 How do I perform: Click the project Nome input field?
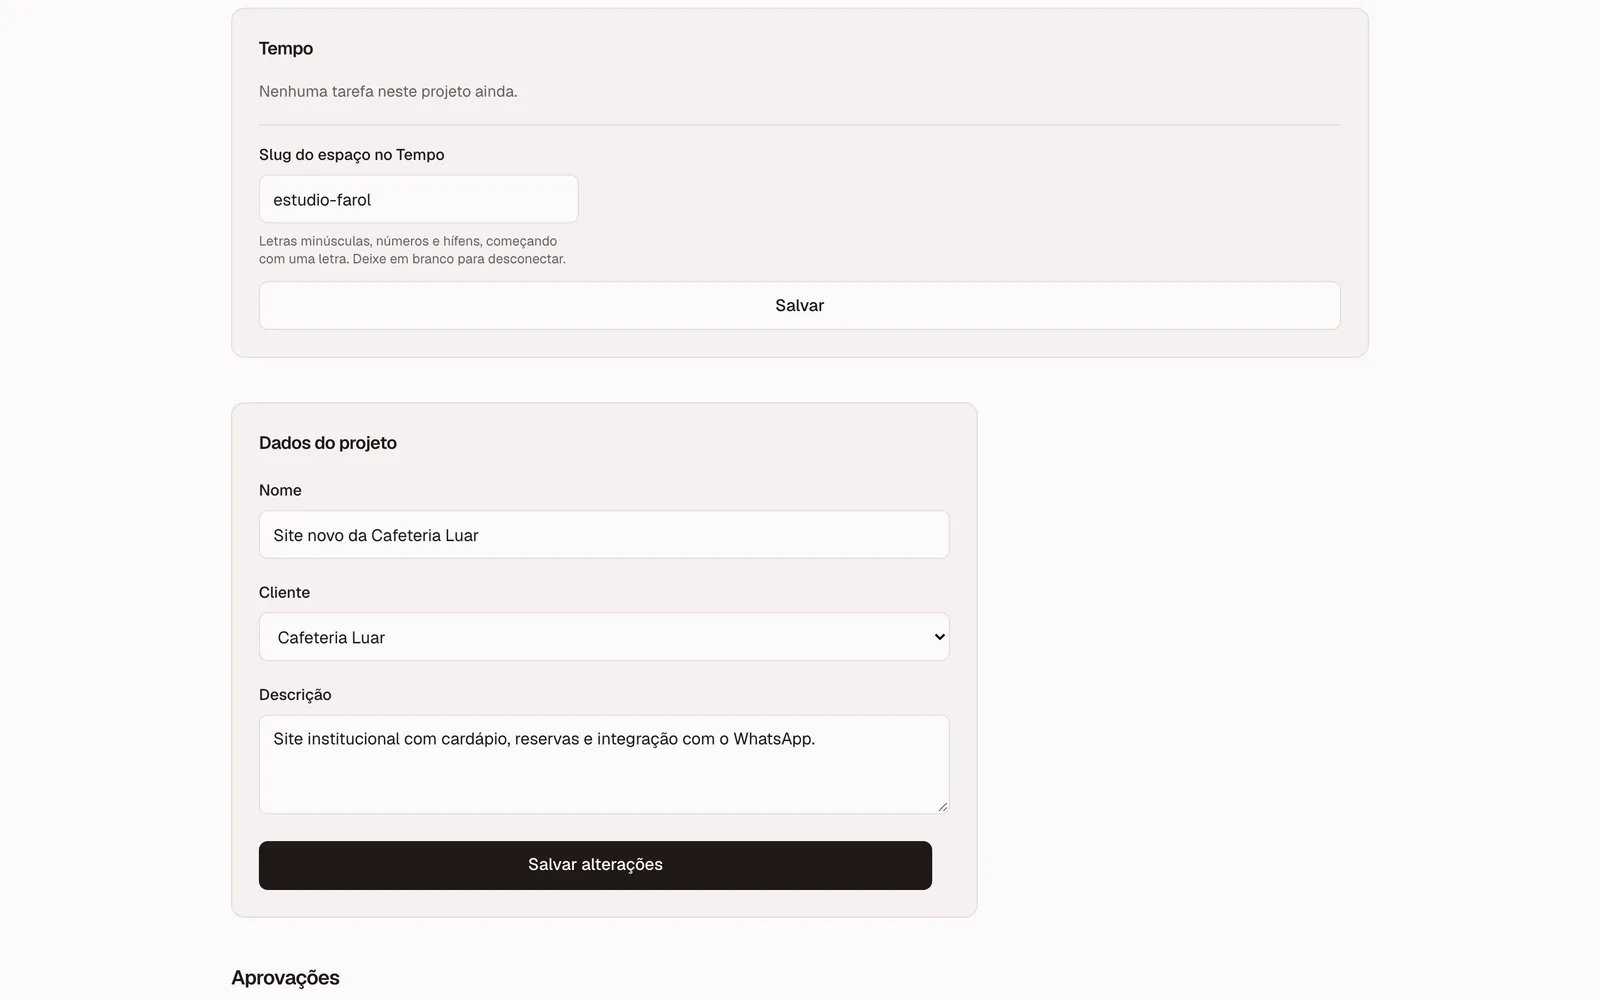[603, 535]
